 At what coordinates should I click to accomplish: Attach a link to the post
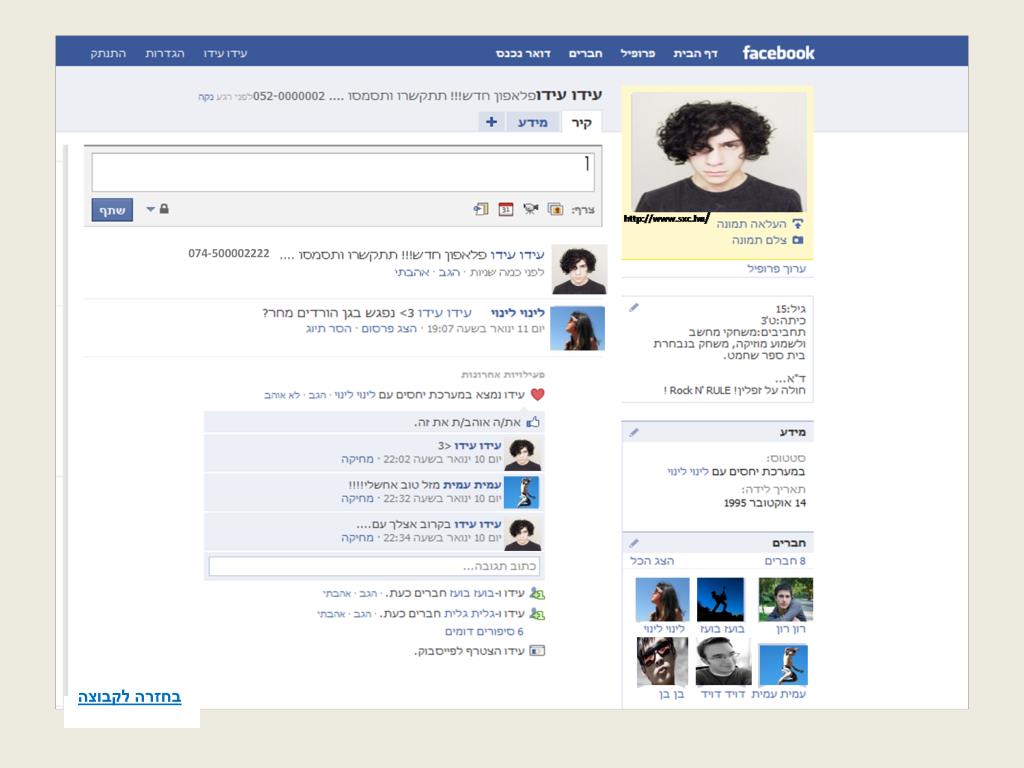481,209
